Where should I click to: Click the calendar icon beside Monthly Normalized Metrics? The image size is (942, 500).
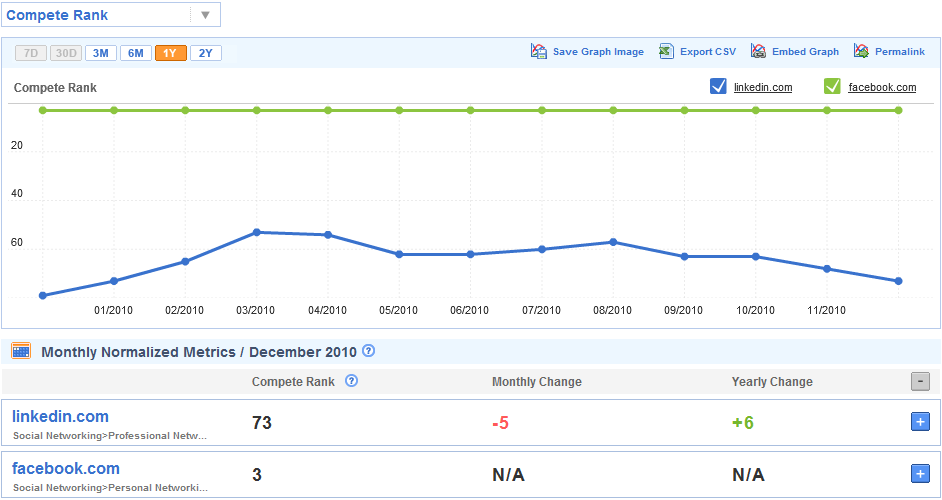click(x=21, y=351)
